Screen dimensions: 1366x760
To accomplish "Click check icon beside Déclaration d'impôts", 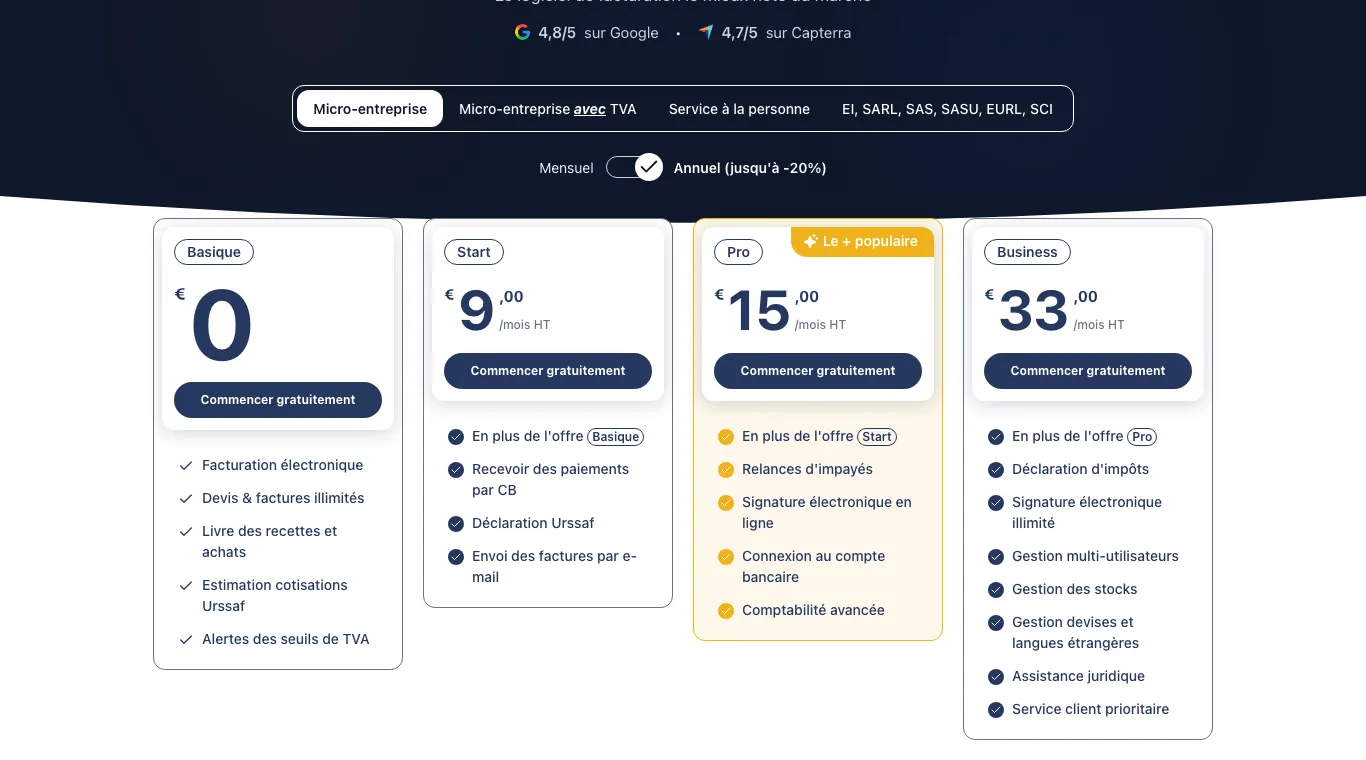I will tap(996, 470).
